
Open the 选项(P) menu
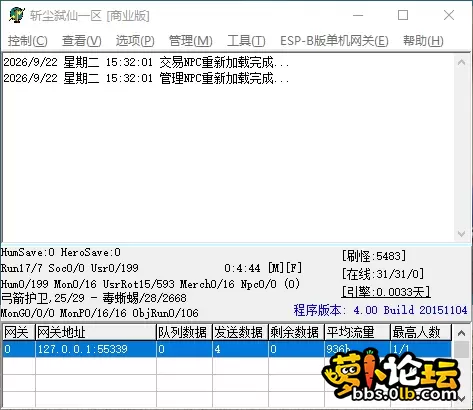[135, 41]
